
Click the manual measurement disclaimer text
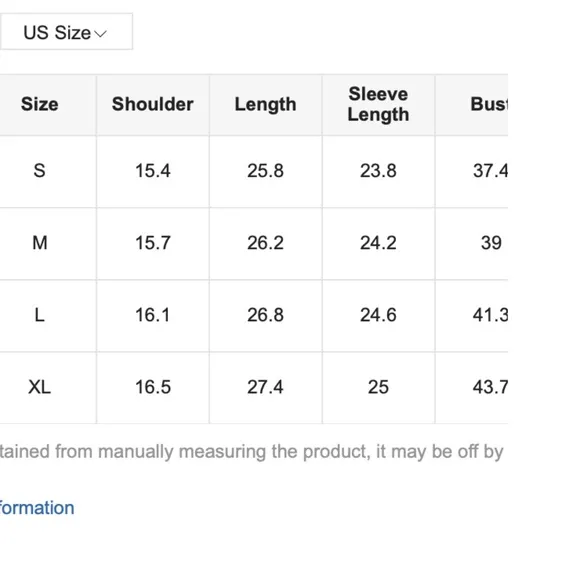[x=252, y=452]
